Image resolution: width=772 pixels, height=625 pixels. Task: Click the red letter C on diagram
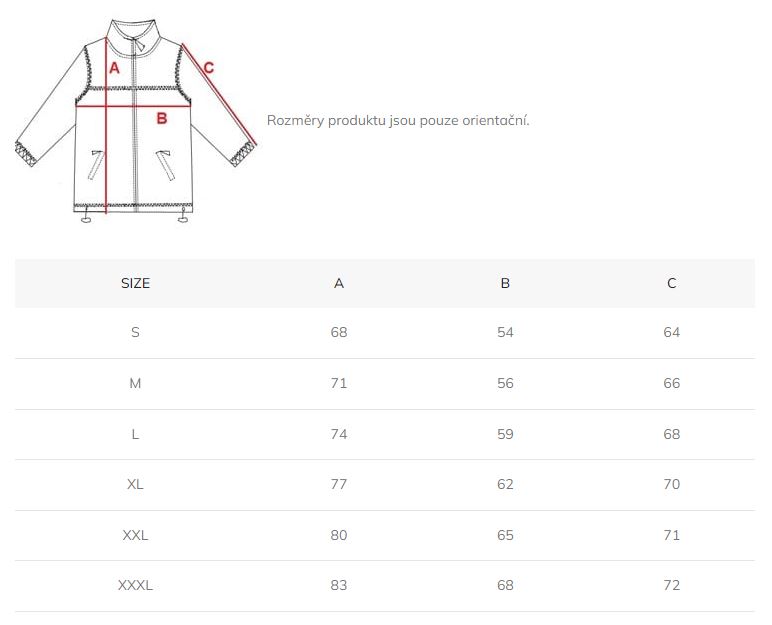point(209,67)
